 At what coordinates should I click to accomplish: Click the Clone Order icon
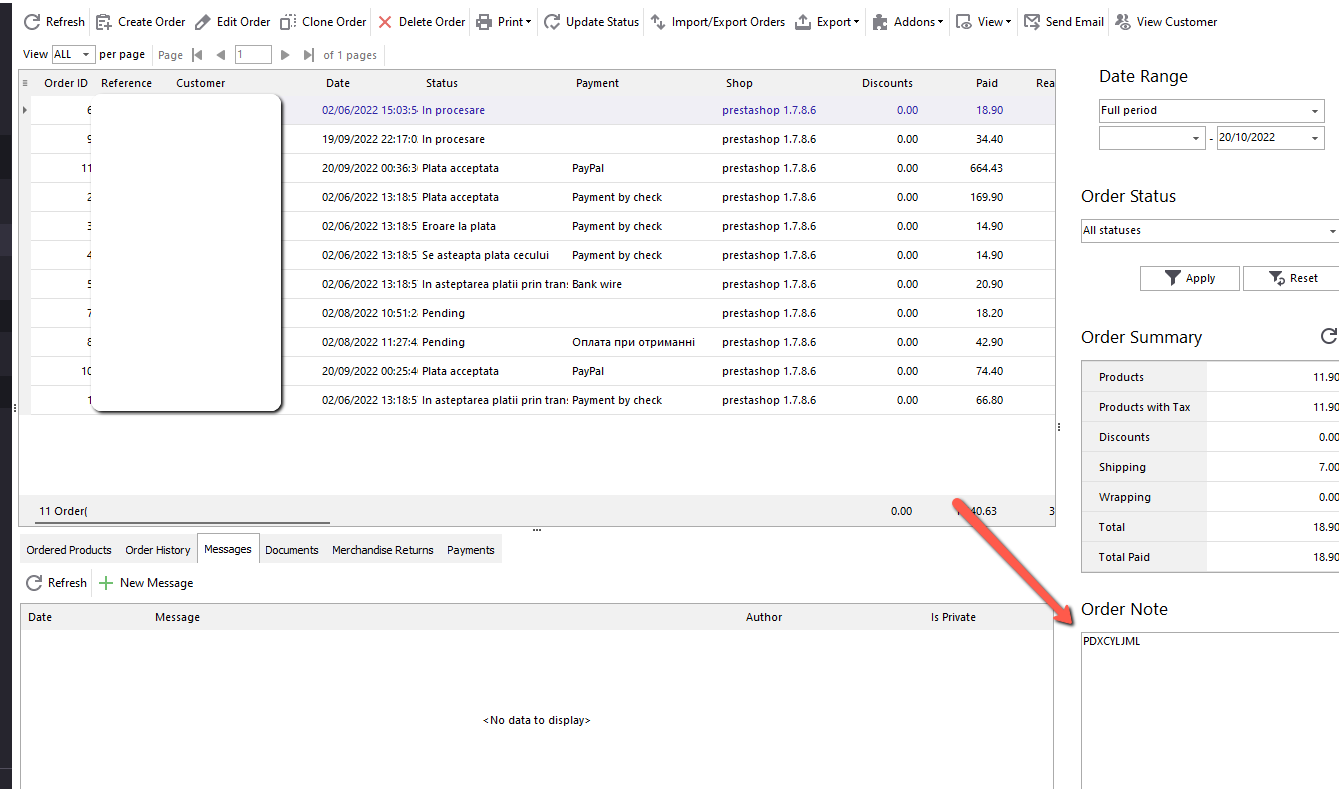click(288, 22)
